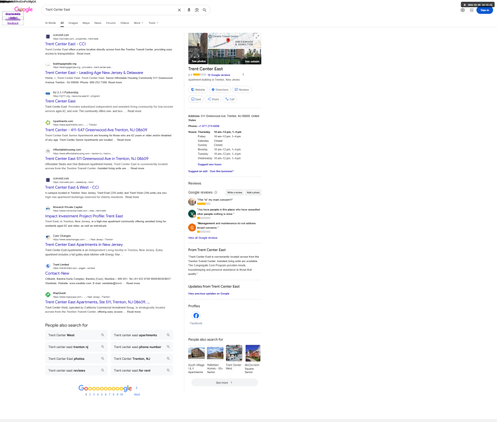Screen dimensions: 500x422
Task: Click the Google logo in the header
Action: (x=23, y=9)
